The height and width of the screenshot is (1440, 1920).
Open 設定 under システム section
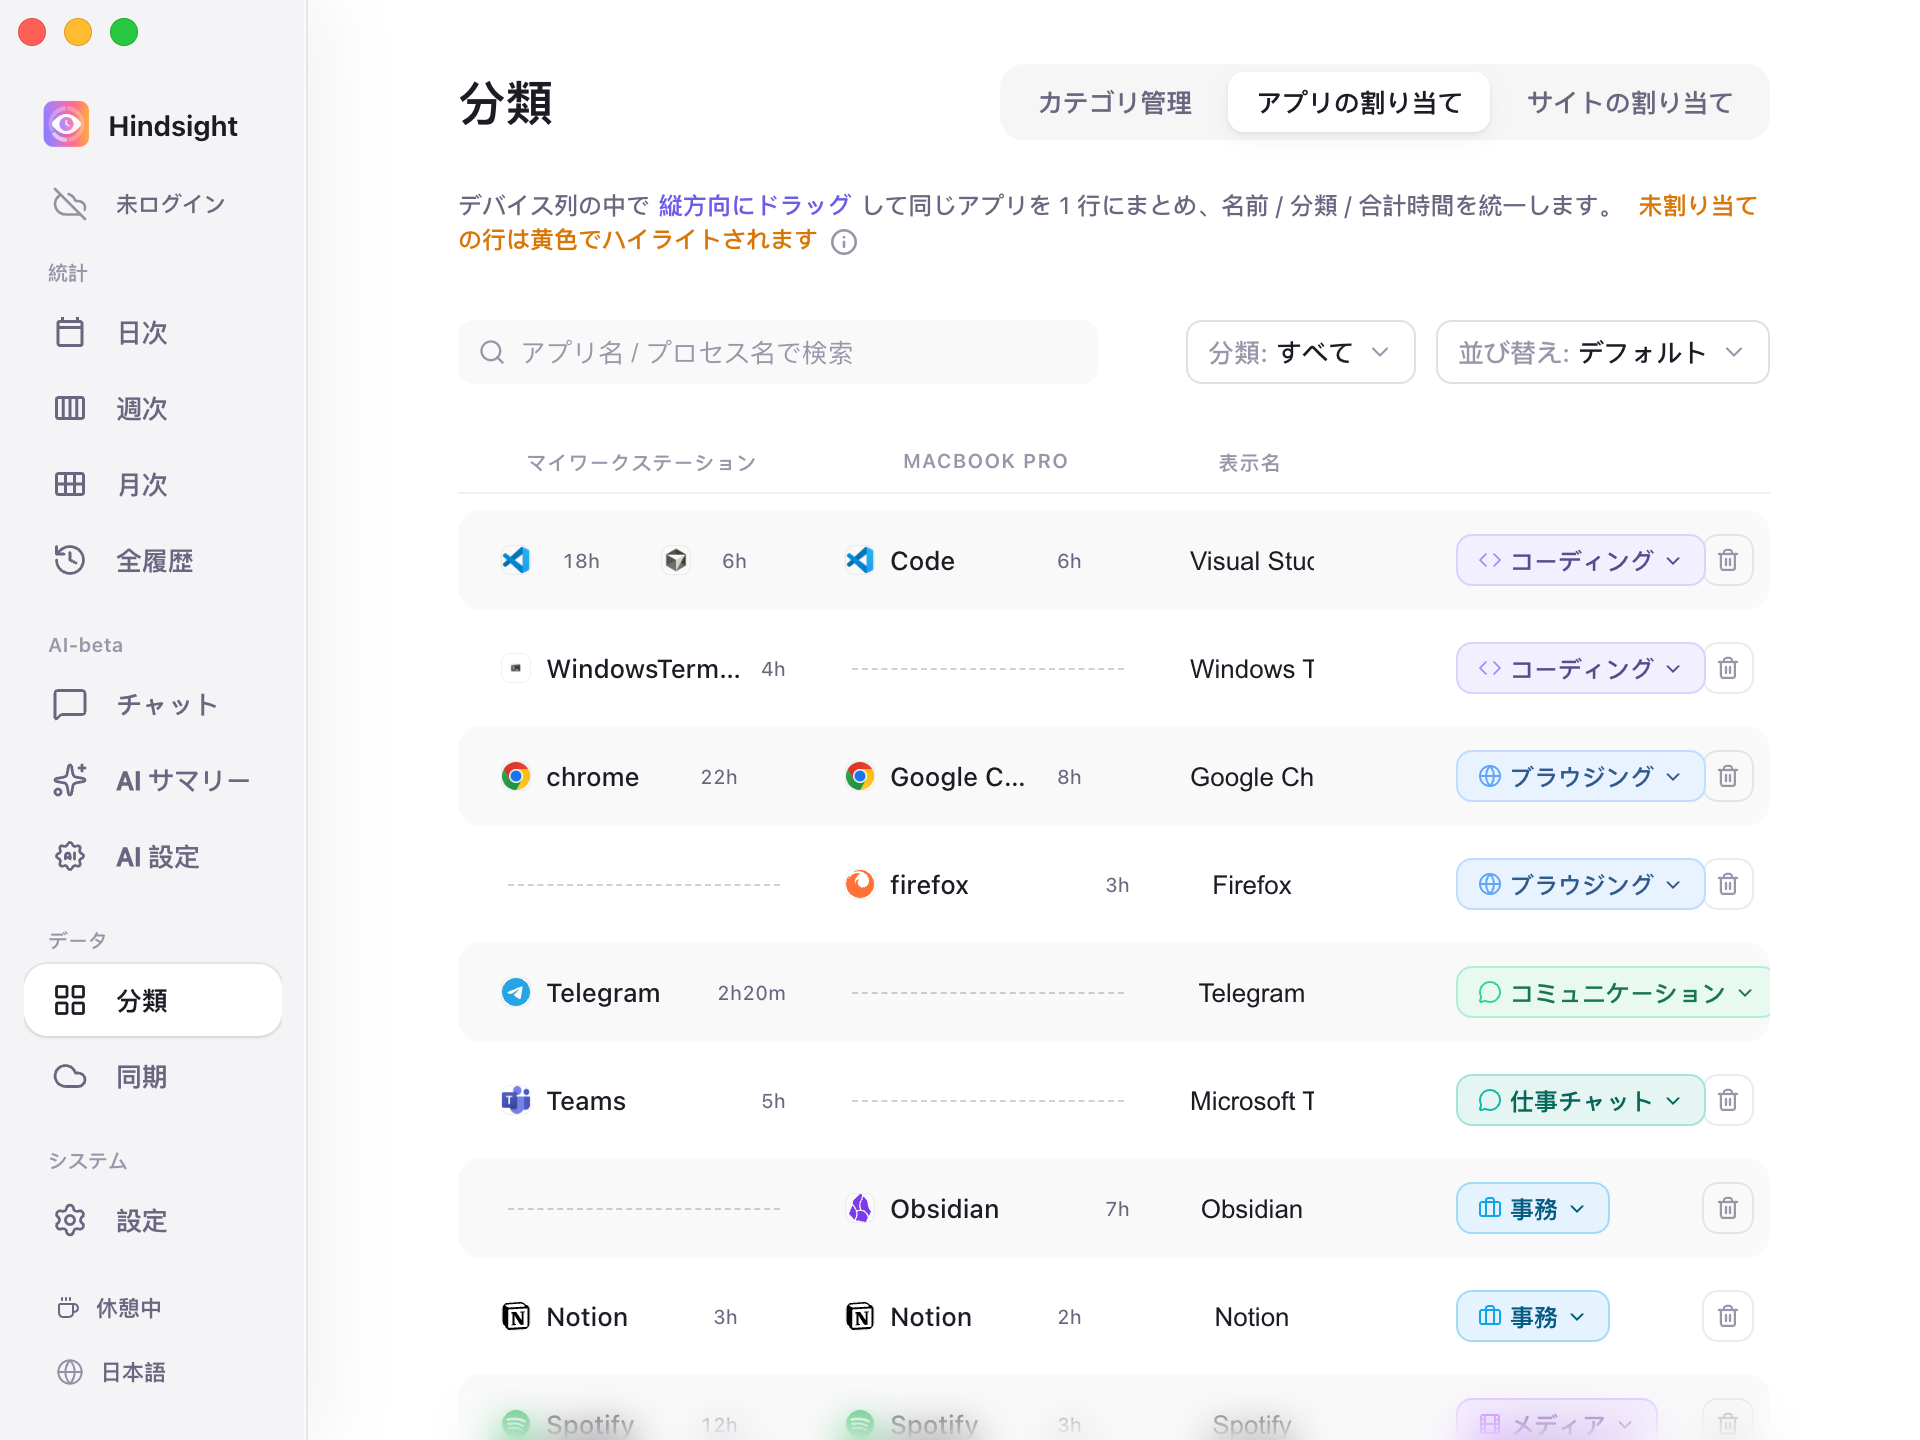[x=153, y=1220]
